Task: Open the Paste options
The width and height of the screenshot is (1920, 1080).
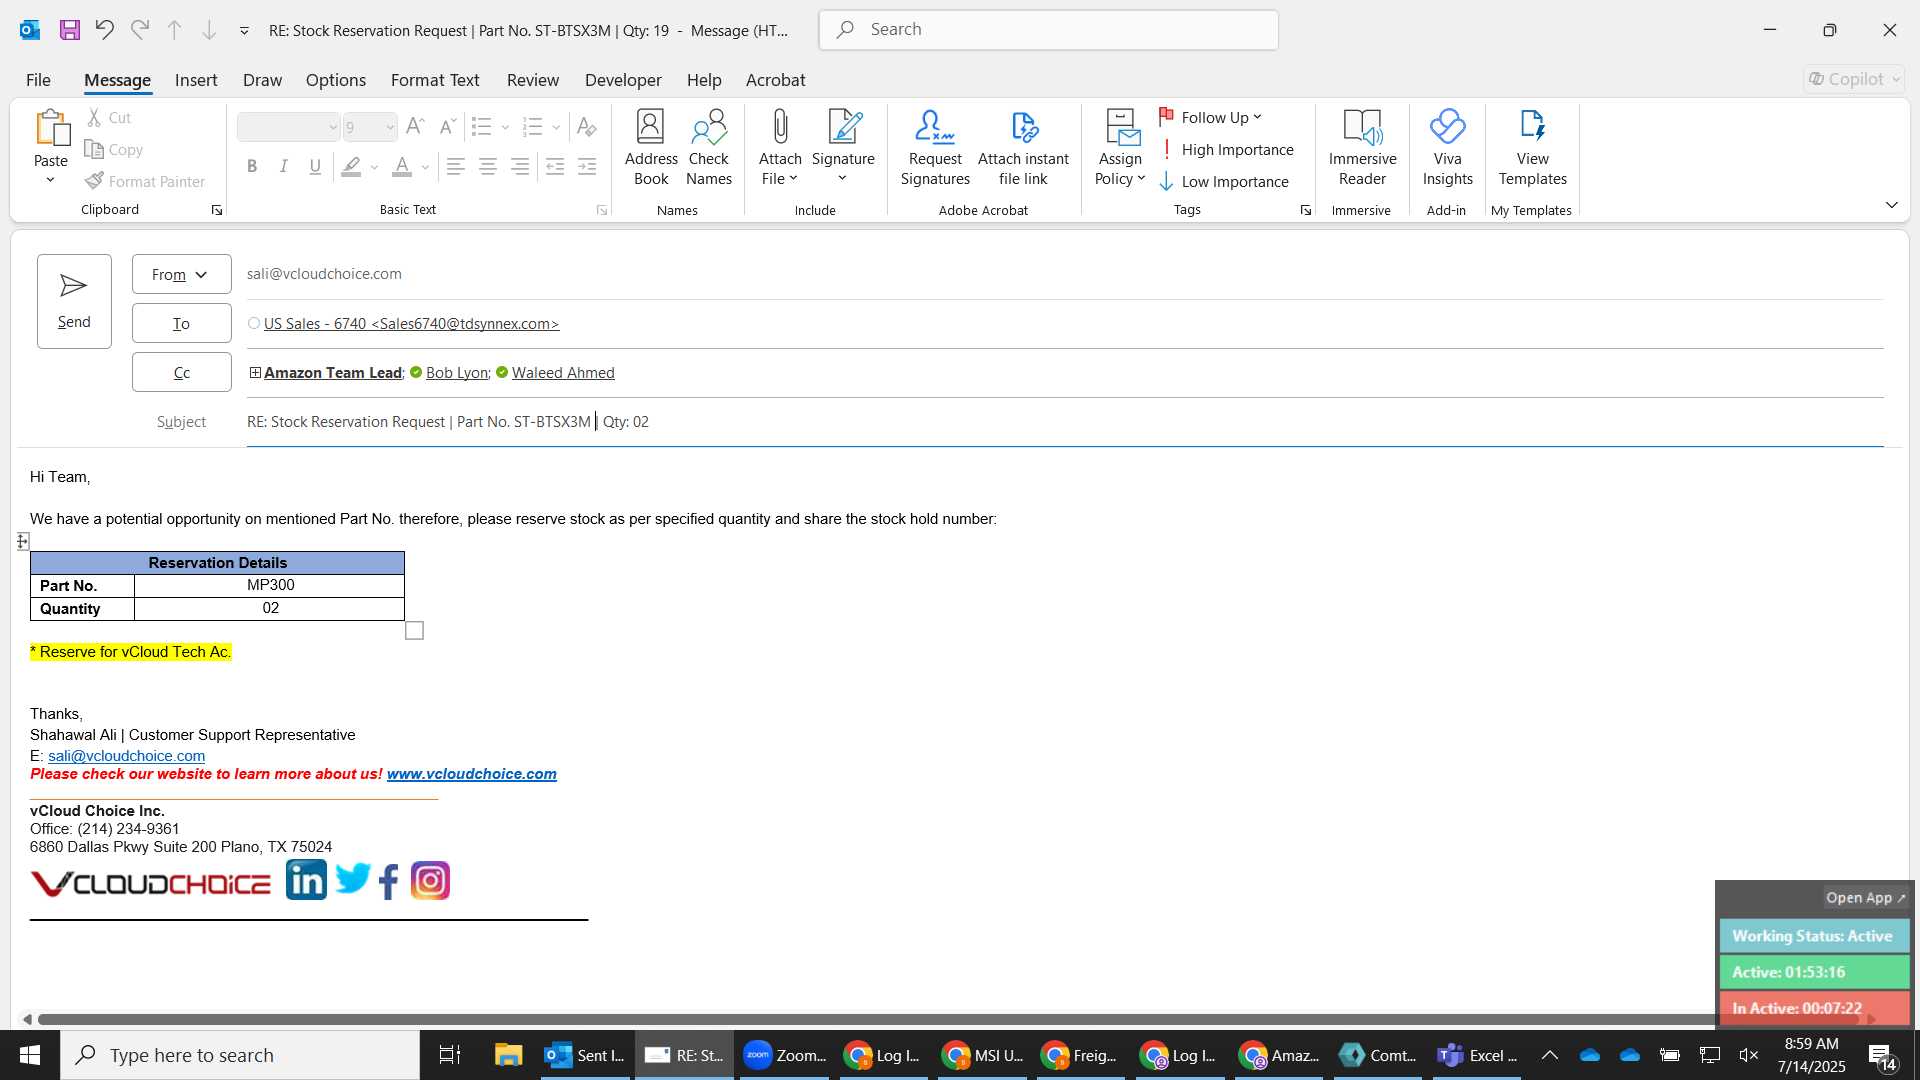Action: click(51, 180)
